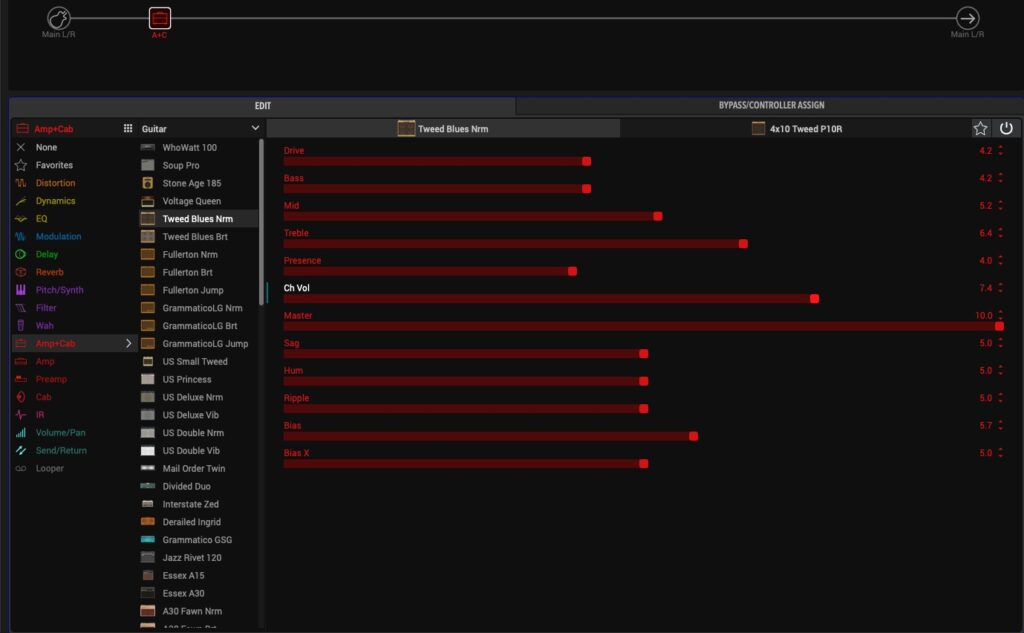The width and height of the screenshot is (1024, 633).
Task: Choose Jazz Rivet 120 from the amp list
Action: click(x=192, y=557)
